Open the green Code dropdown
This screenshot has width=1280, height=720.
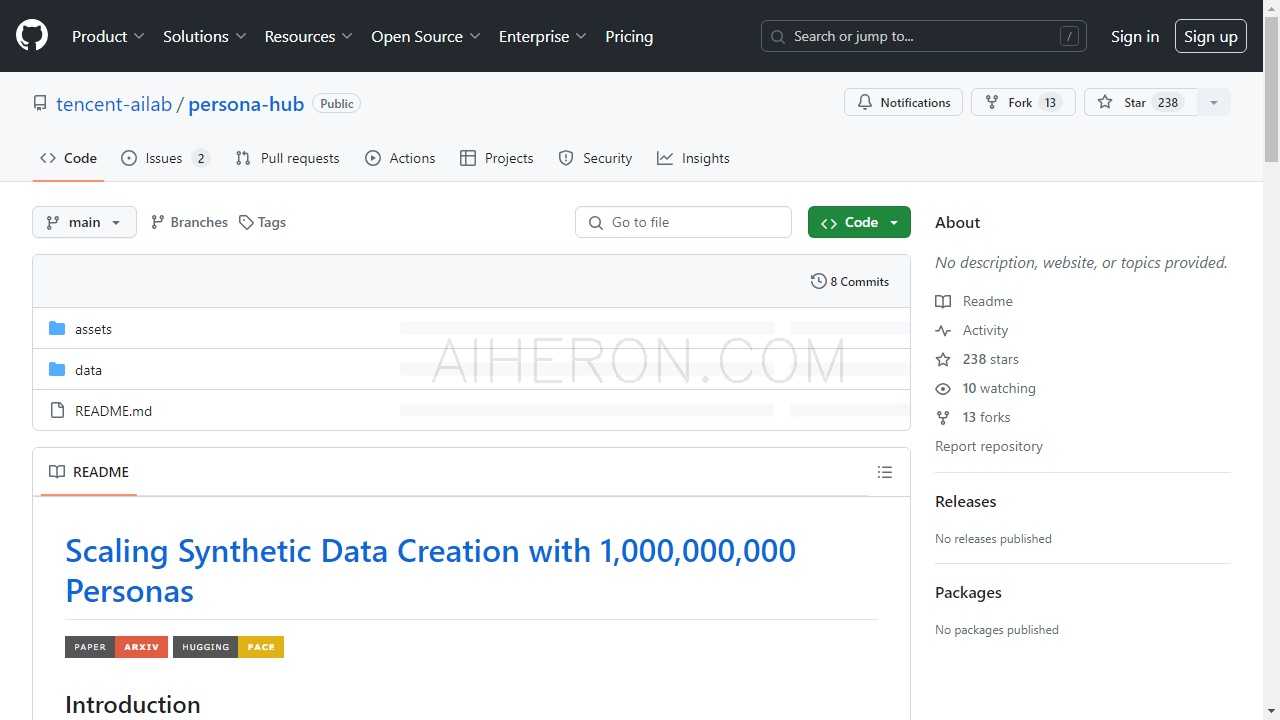coord(859,222)
